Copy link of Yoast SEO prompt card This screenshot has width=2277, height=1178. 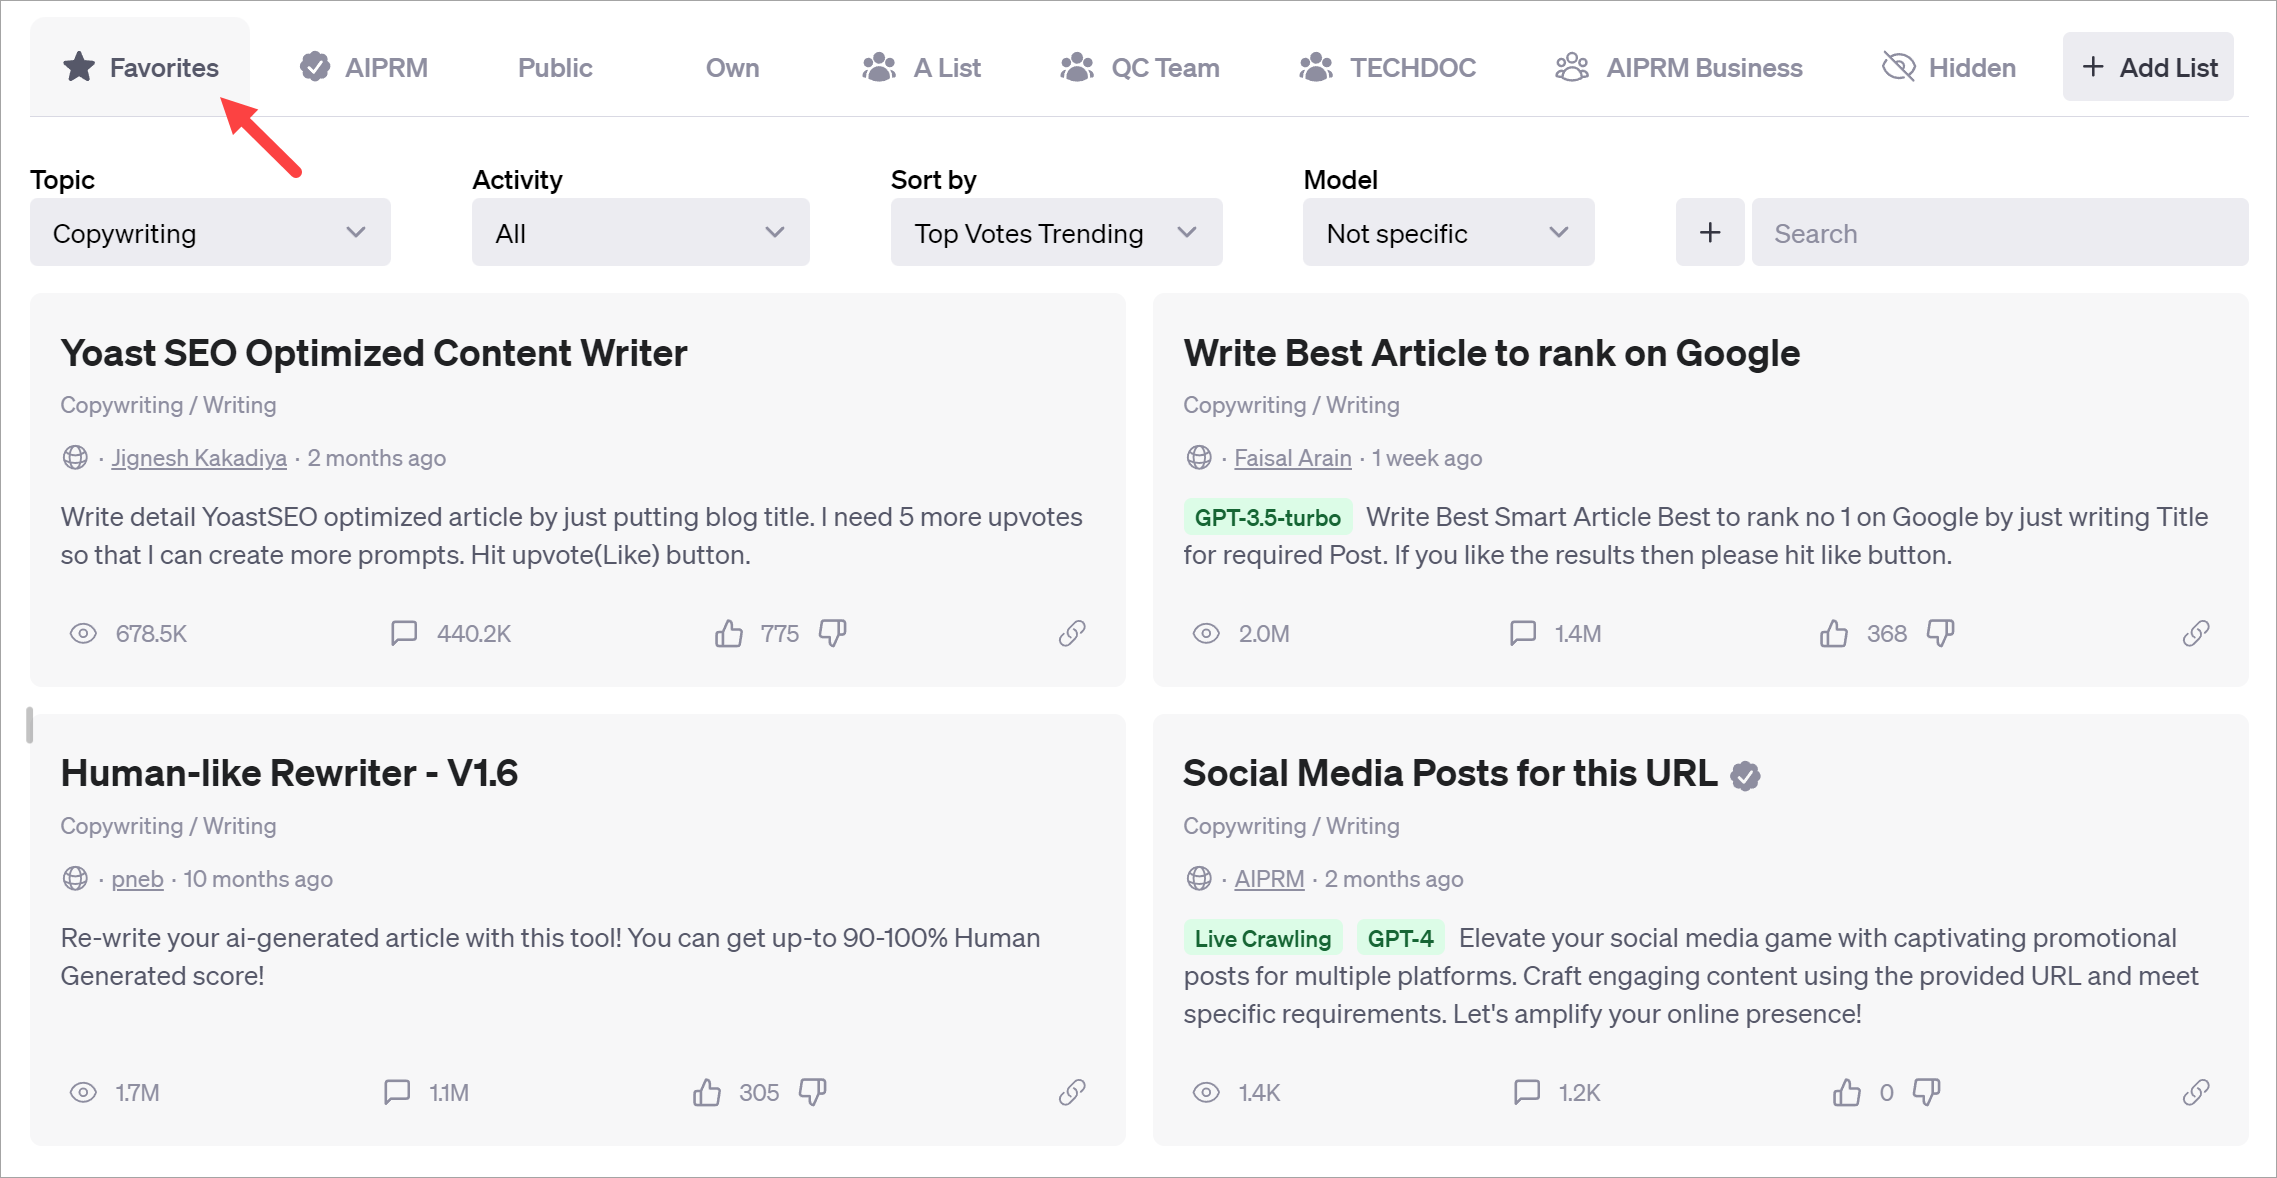[x=1072, y=633]
